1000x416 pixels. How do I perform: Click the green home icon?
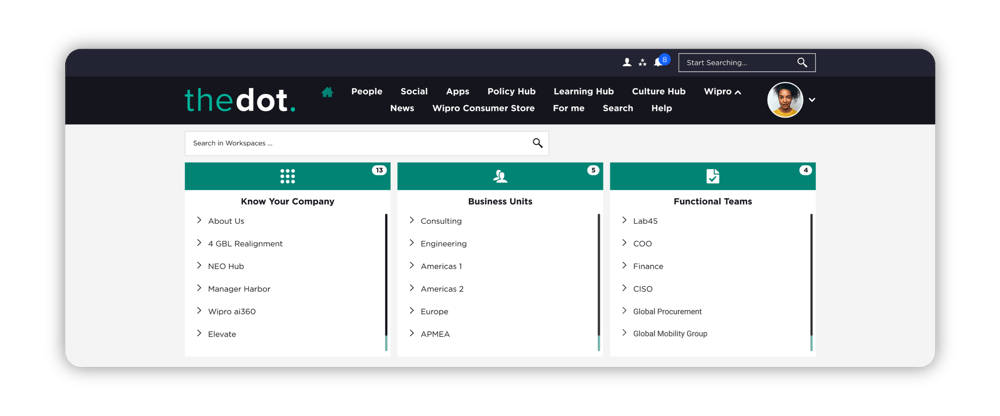[327, 92]
